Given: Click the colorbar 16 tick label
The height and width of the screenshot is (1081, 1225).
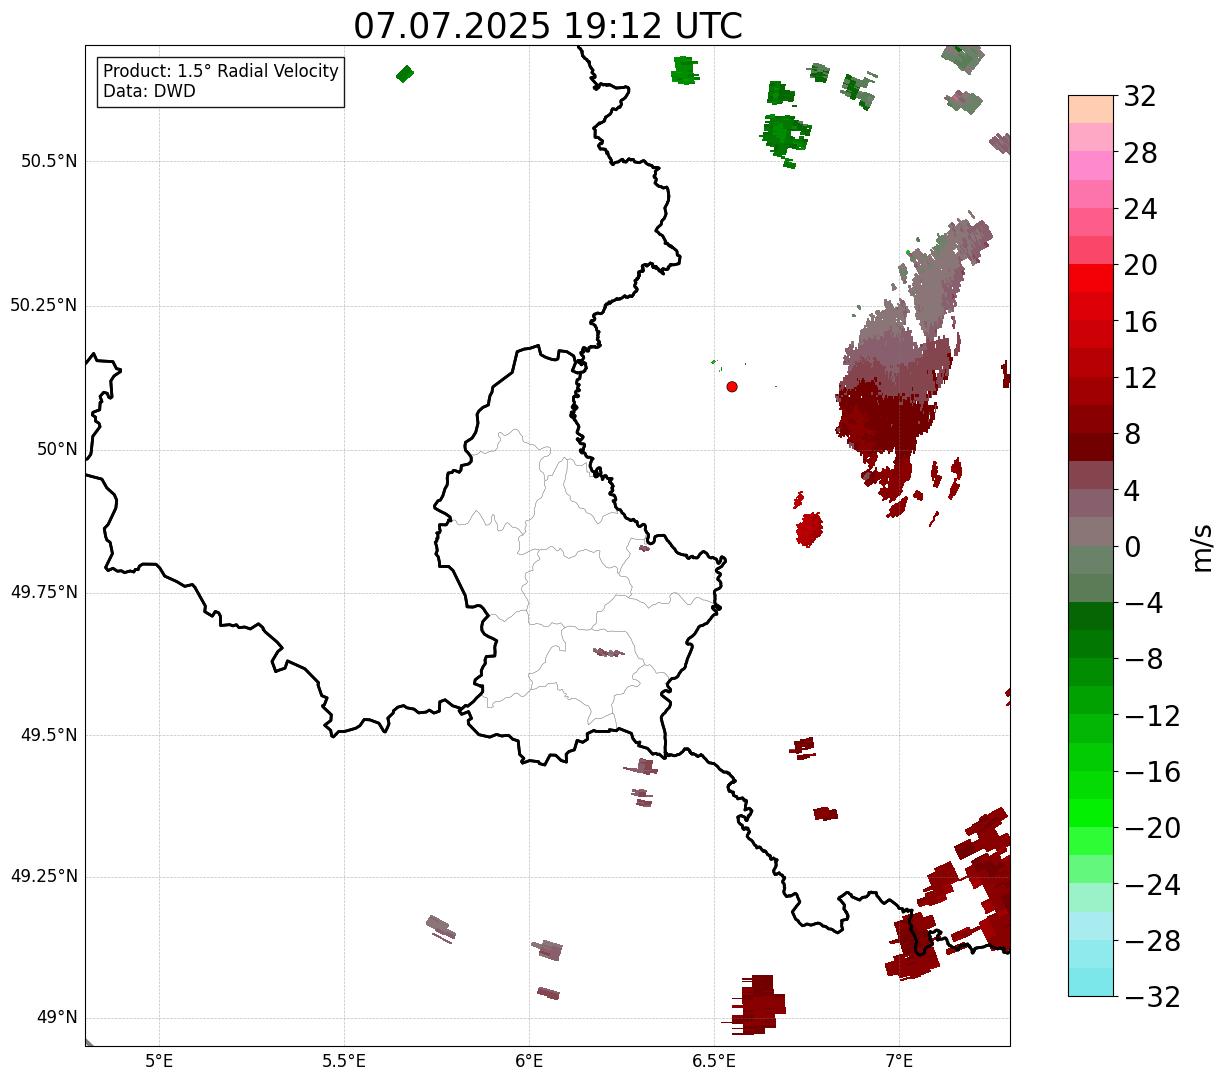Looking at the screenshot, I should pyautogui.click(x=1140, y=322).
